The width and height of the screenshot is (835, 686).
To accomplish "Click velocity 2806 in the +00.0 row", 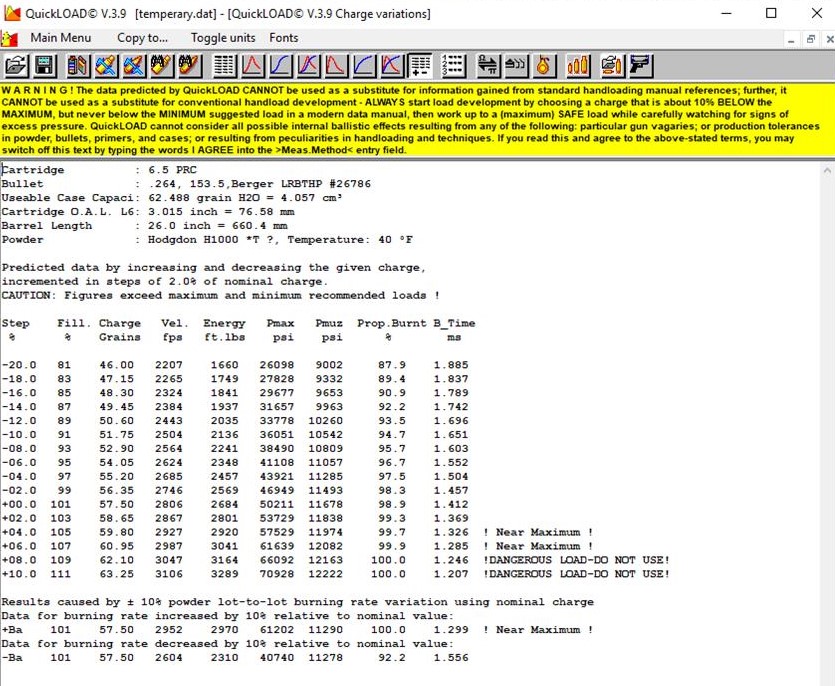I will point(169,504).
